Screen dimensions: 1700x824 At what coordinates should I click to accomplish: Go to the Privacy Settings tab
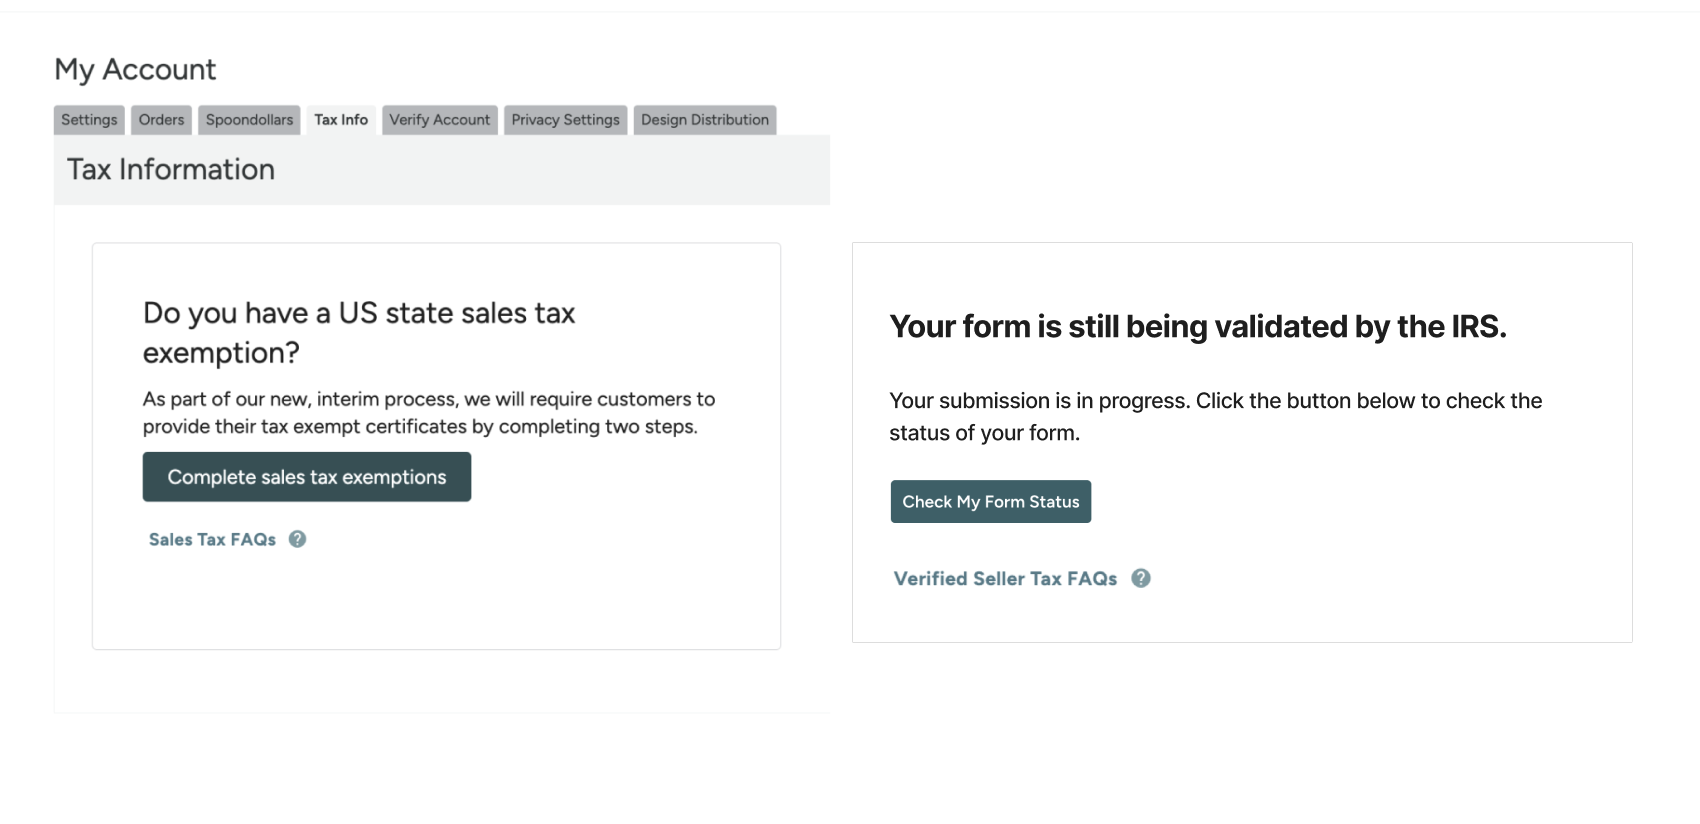(564, 119)
